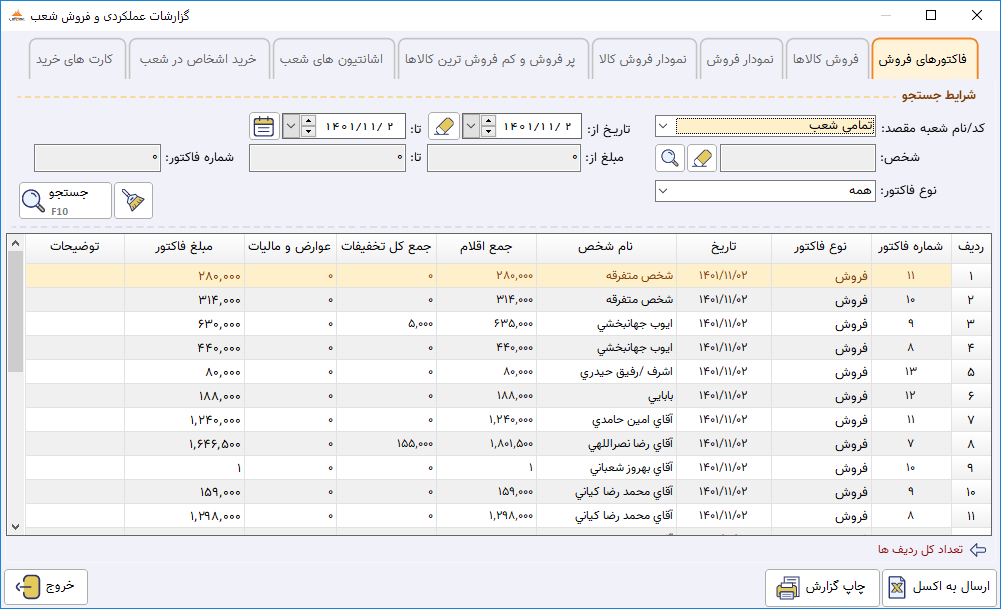The width and height of the screenshot is (1001, 609).
Task: Click the شماره فاکتور input field
Action: (97, 158)
